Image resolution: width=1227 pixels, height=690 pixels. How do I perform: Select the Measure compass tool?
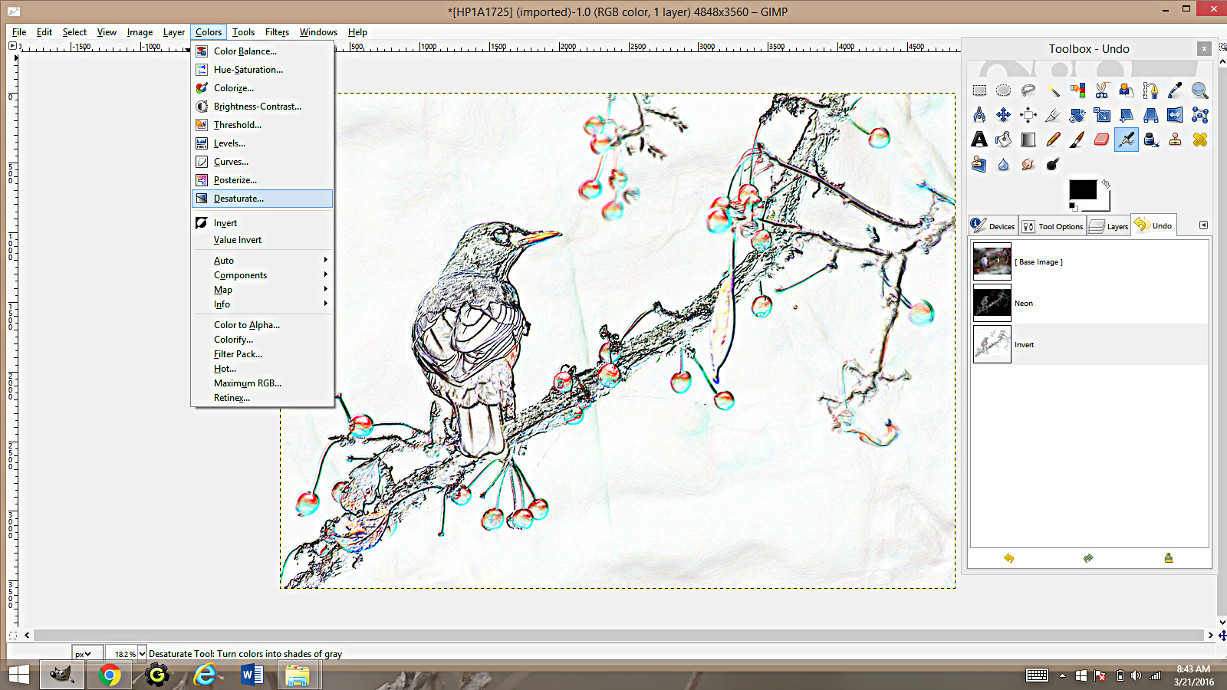coord(979,114)
